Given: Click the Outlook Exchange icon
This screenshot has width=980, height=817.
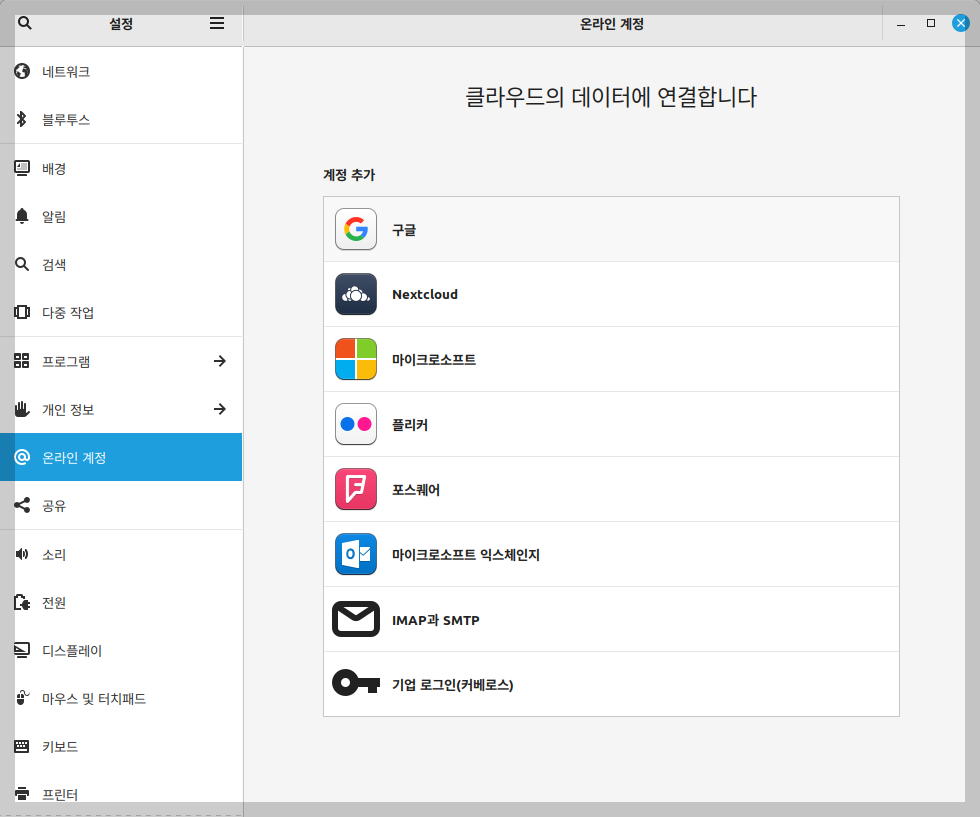Looking at the screenshot, I should pyautogui.click(x=356, y=554).
